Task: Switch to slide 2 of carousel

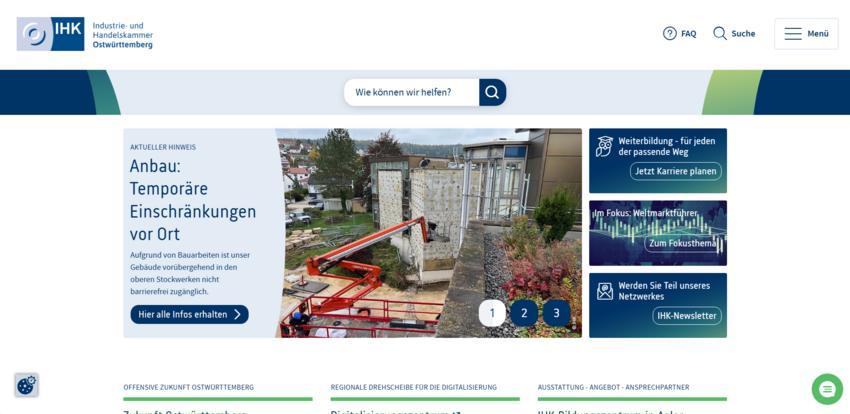Action: point(524,313)
